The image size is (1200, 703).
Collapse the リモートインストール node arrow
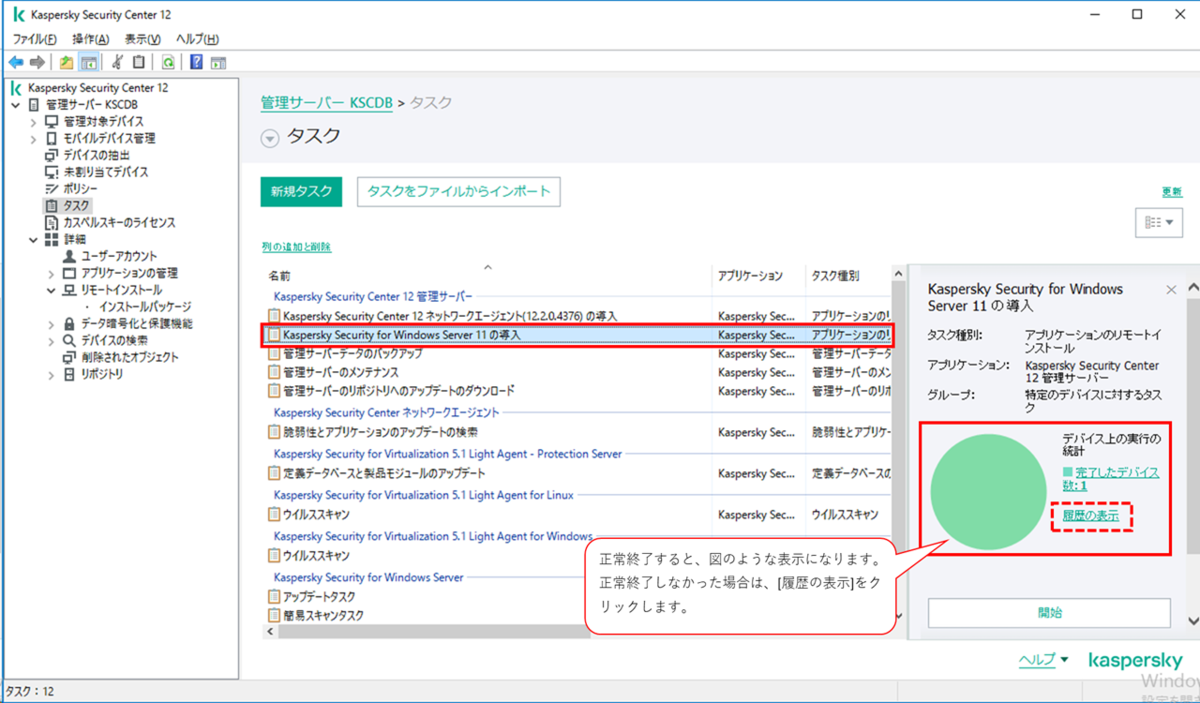click(51, 290)
